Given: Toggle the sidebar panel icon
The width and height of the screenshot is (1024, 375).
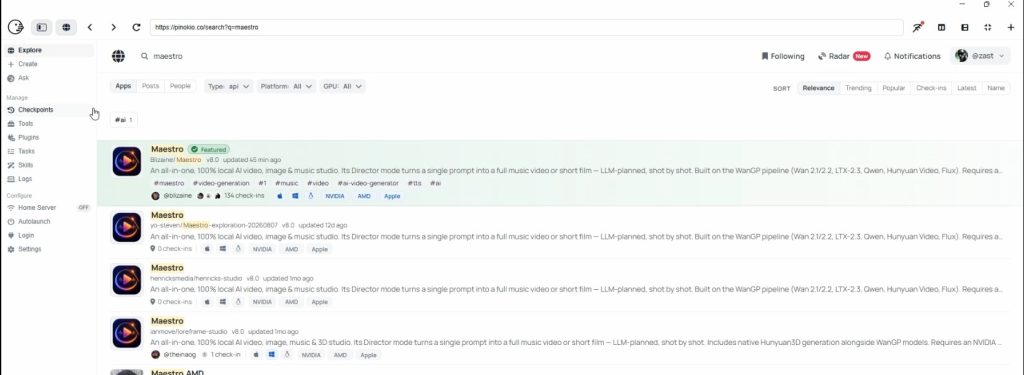Looking at the screenshot, I should pyautogui.click(x=42, y=27).
